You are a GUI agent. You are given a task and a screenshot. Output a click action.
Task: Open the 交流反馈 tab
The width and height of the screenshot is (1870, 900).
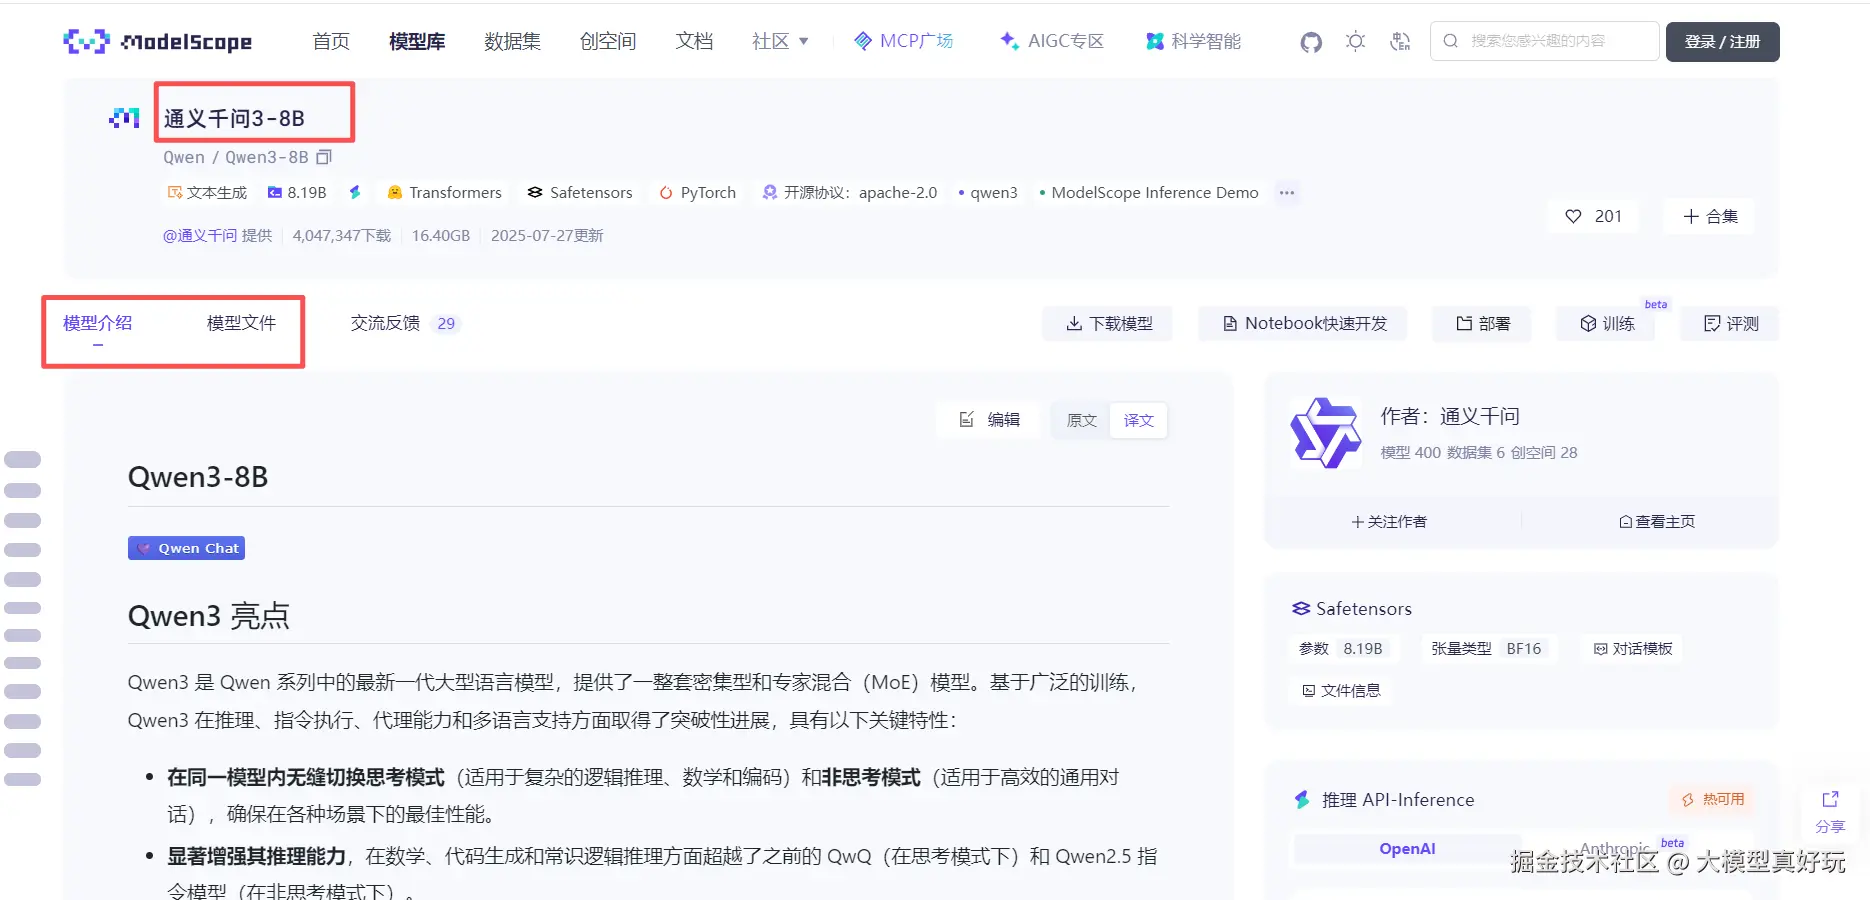[x=385, y=323]
